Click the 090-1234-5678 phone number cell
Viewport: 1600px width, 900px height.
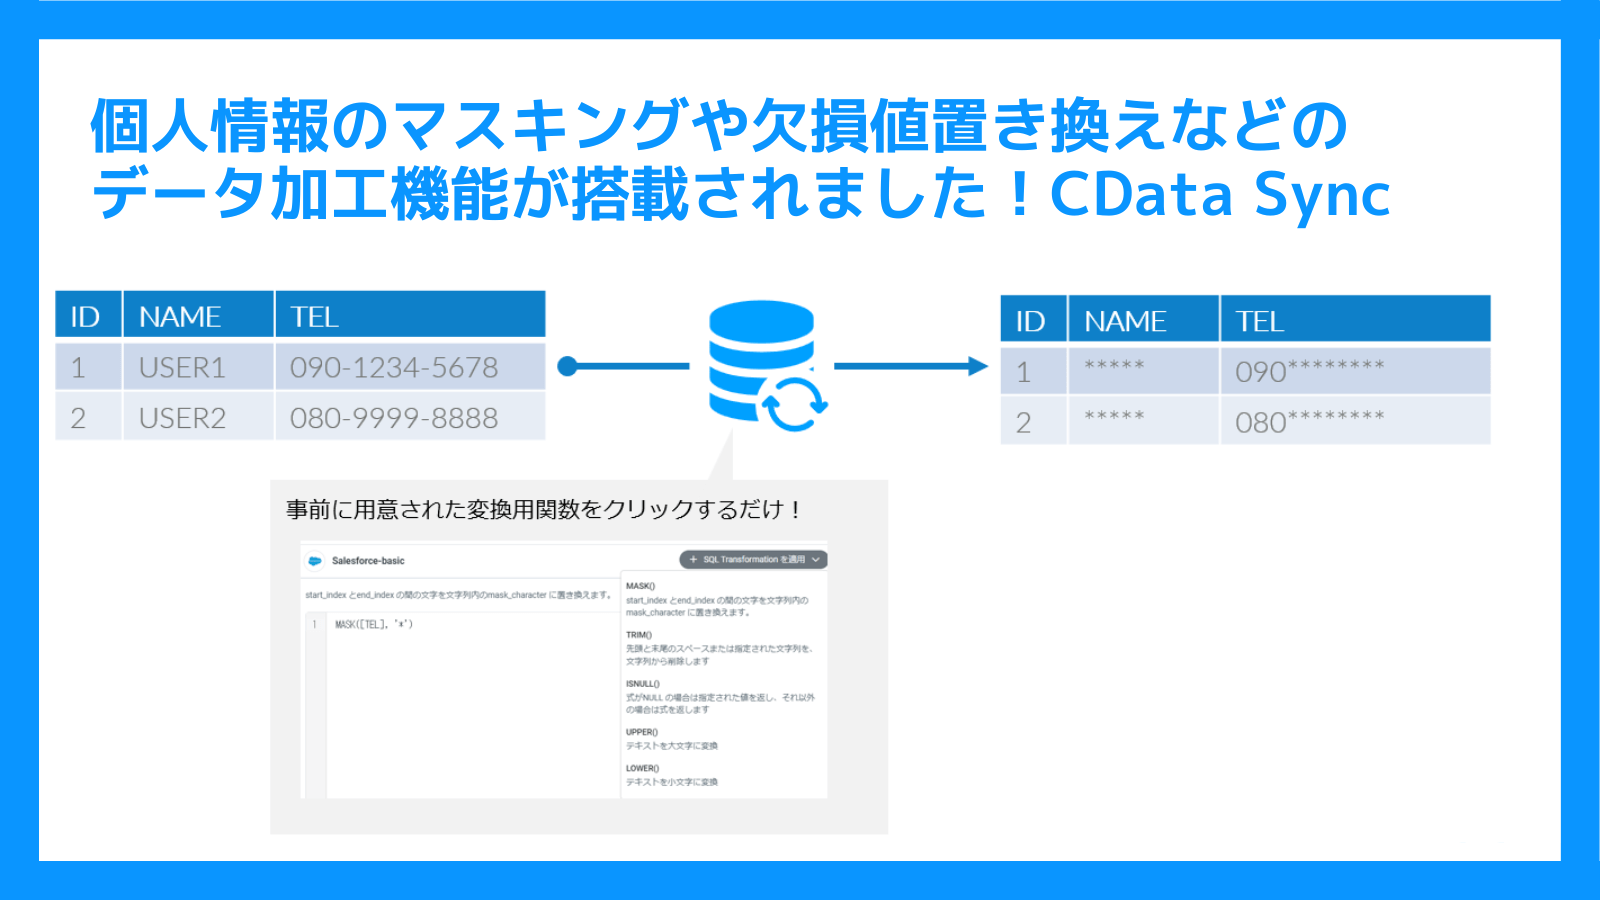click(x=410, y=367)
